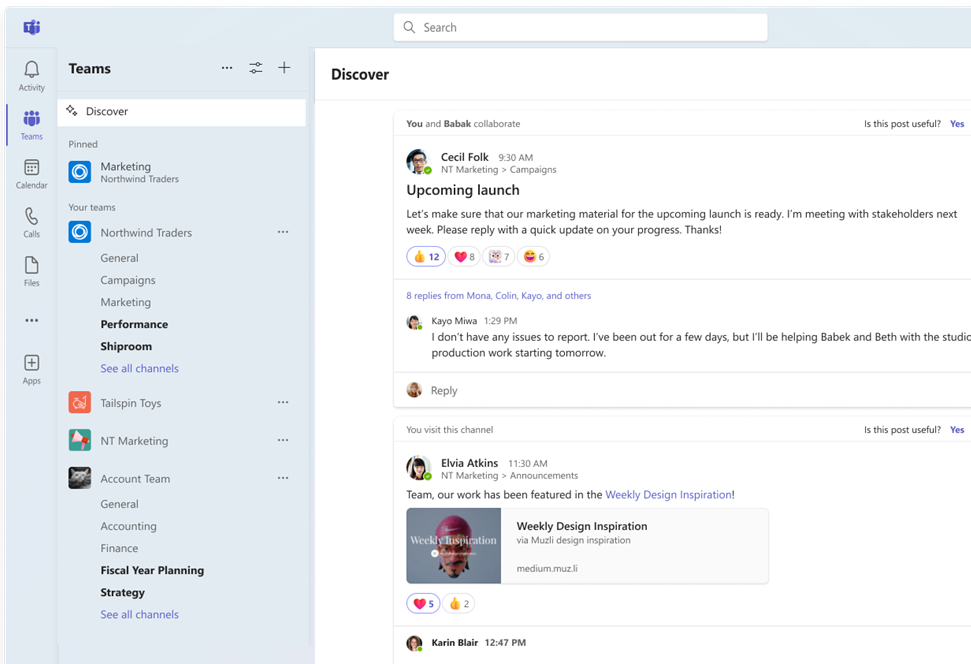This screenshot has width=971, height=664.
Task: Open the Weekly Design Inspiration link
Action: 670,494
